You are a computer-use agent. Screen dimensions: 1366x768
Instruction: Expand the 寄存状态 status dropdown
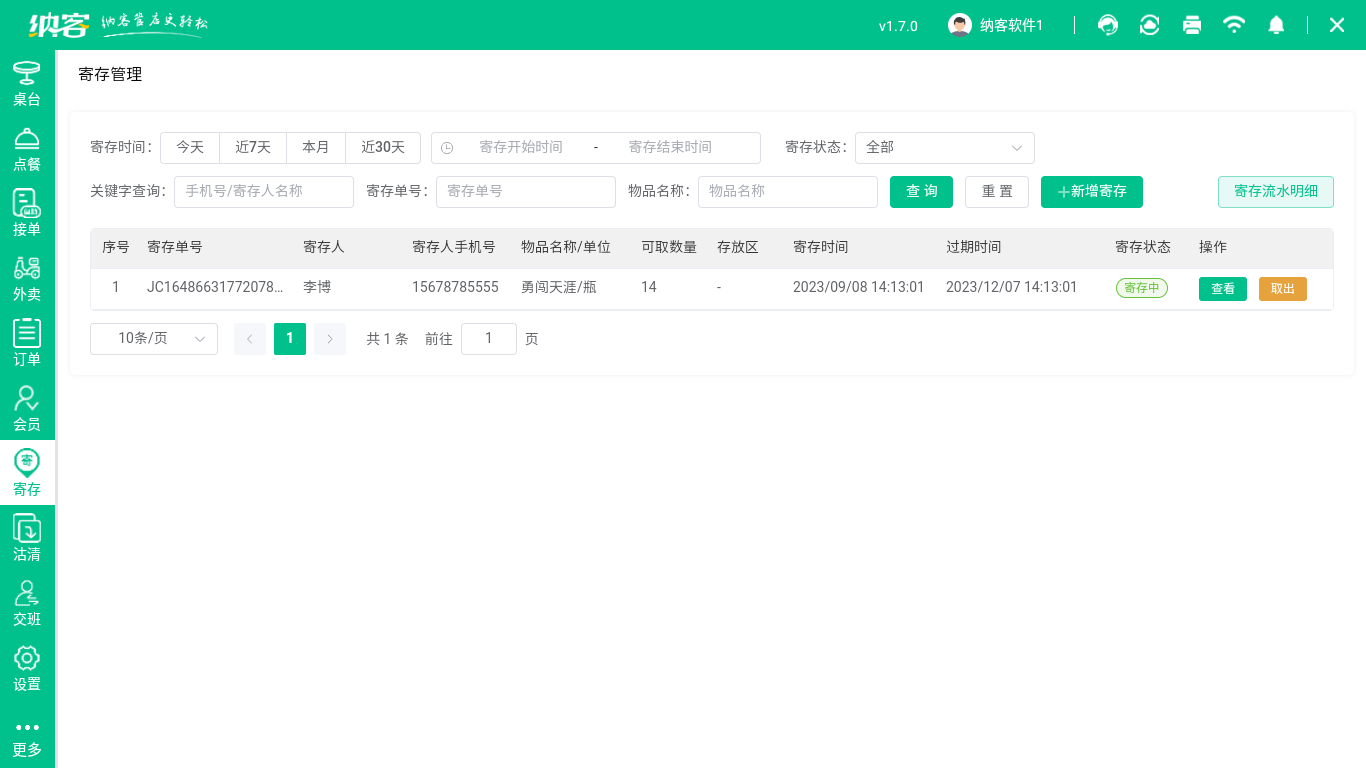(x=944, y=147)
